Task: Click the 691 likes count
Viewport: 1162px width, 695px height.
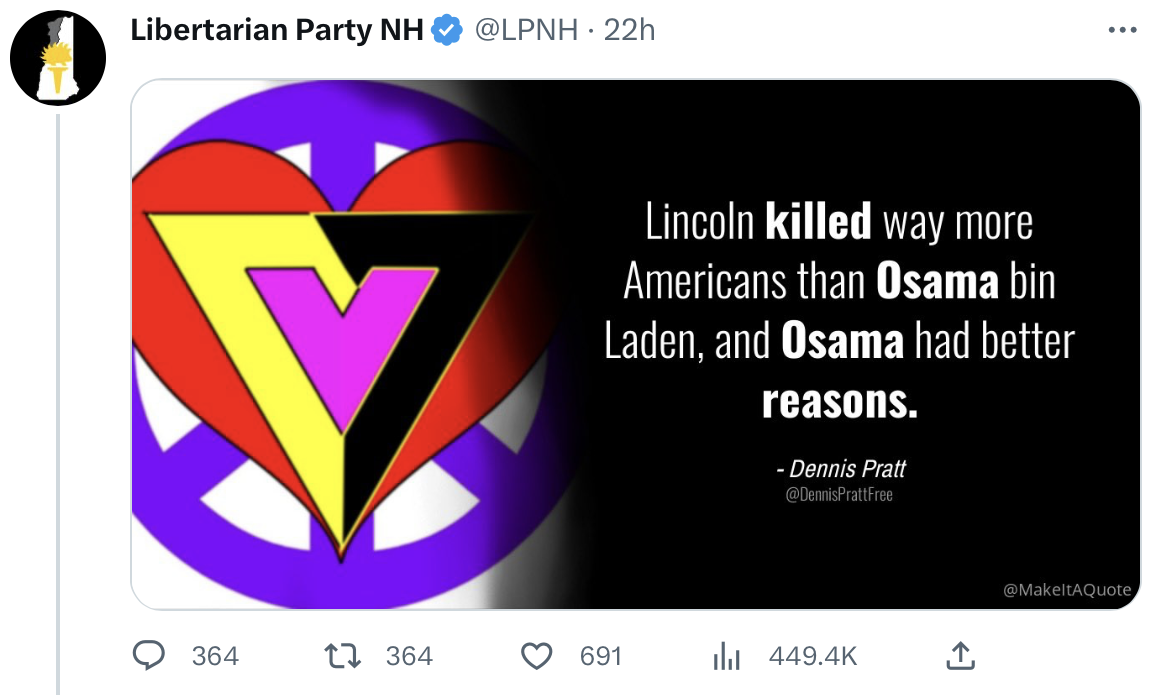Action: (x=601, y=656)
